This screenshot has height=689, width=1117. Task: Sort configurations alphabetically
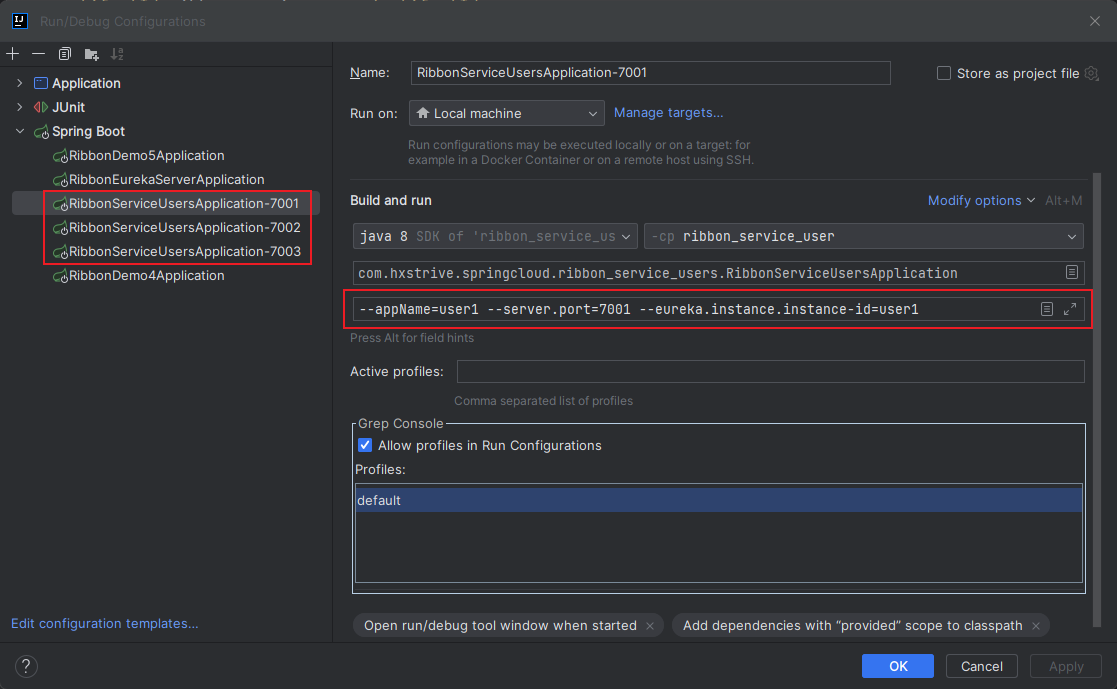[x=118, y=53]
